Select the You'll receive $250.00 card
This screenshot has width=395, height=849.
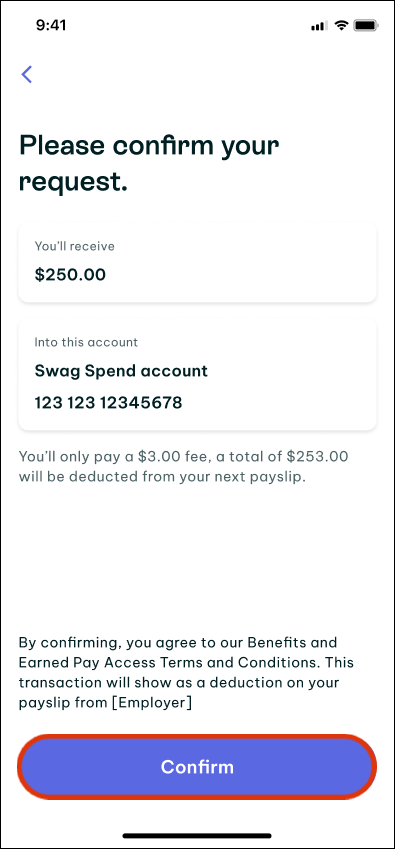198,263
